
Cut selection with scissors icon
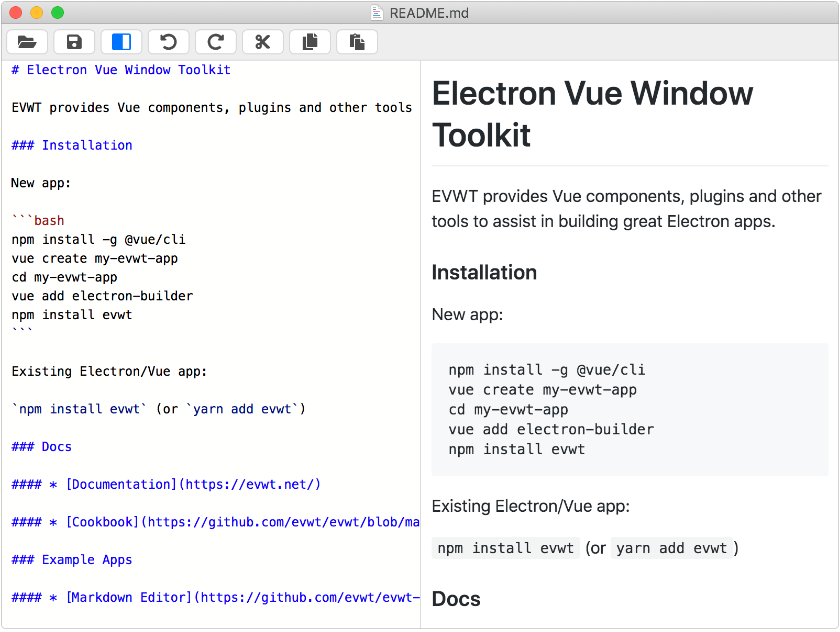click(x=262, y=42)
